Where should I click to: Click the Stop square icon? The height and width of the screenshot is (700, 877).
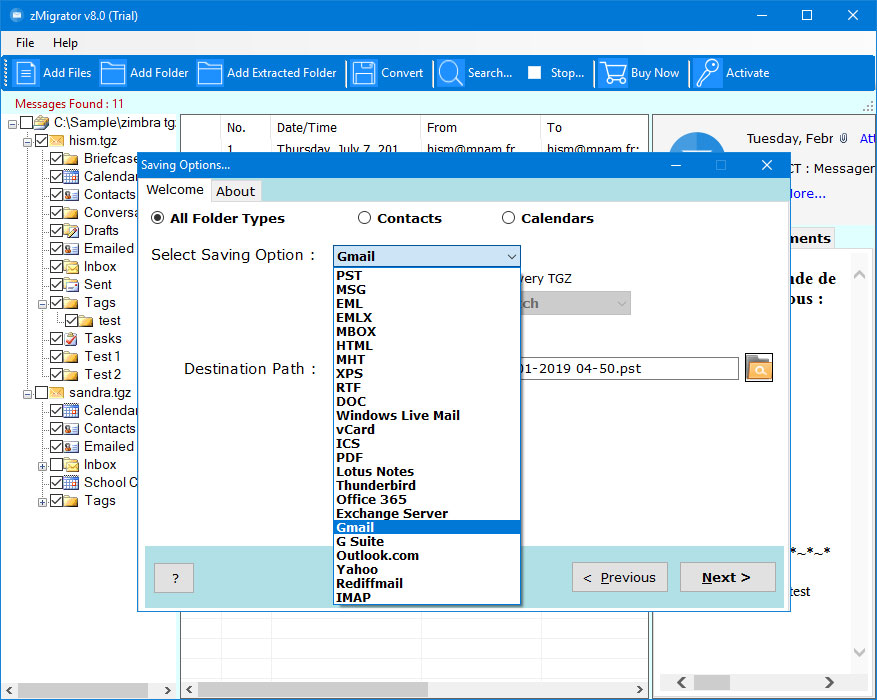(x=535, y=73)
